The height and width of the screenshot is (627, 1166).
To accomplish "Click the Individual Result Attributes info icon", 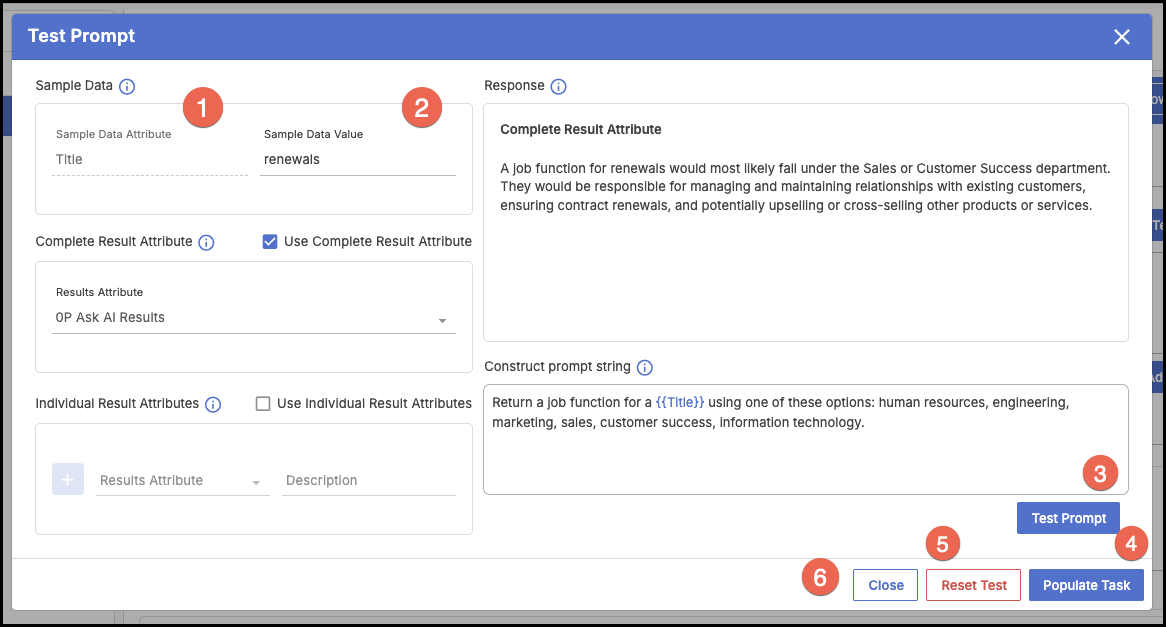I will pyautogui.click(x=213, y=404).
